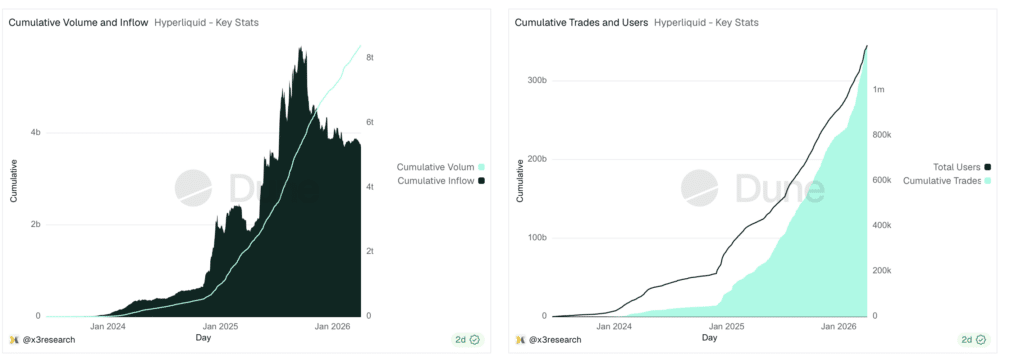Viewport: 1024px width, 362px height.
Task: Click the '600k' right-axis label
Action: click(882, 180)
